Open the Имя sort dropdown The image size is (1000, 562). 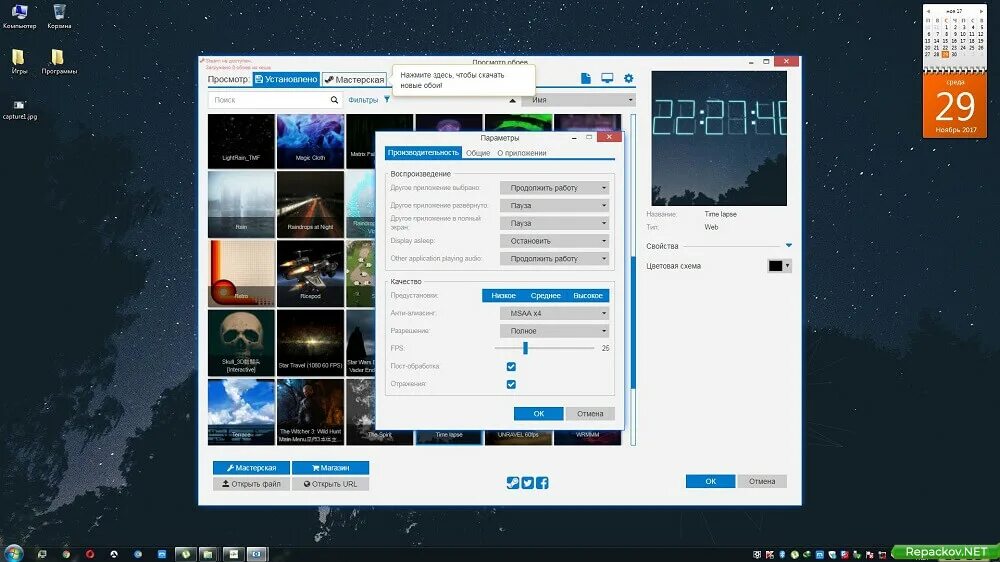click(x=579, y=100)
